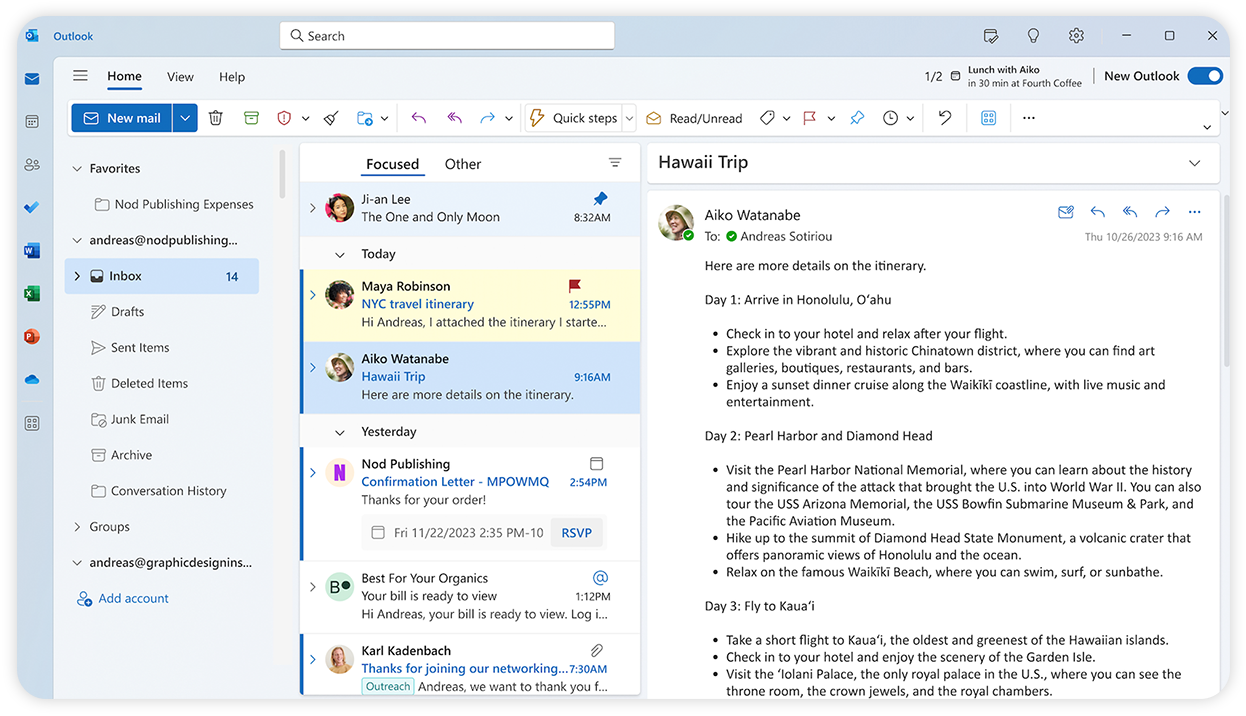
Task: Click the Pin icon in toolbar
Action: click(857, 118)
